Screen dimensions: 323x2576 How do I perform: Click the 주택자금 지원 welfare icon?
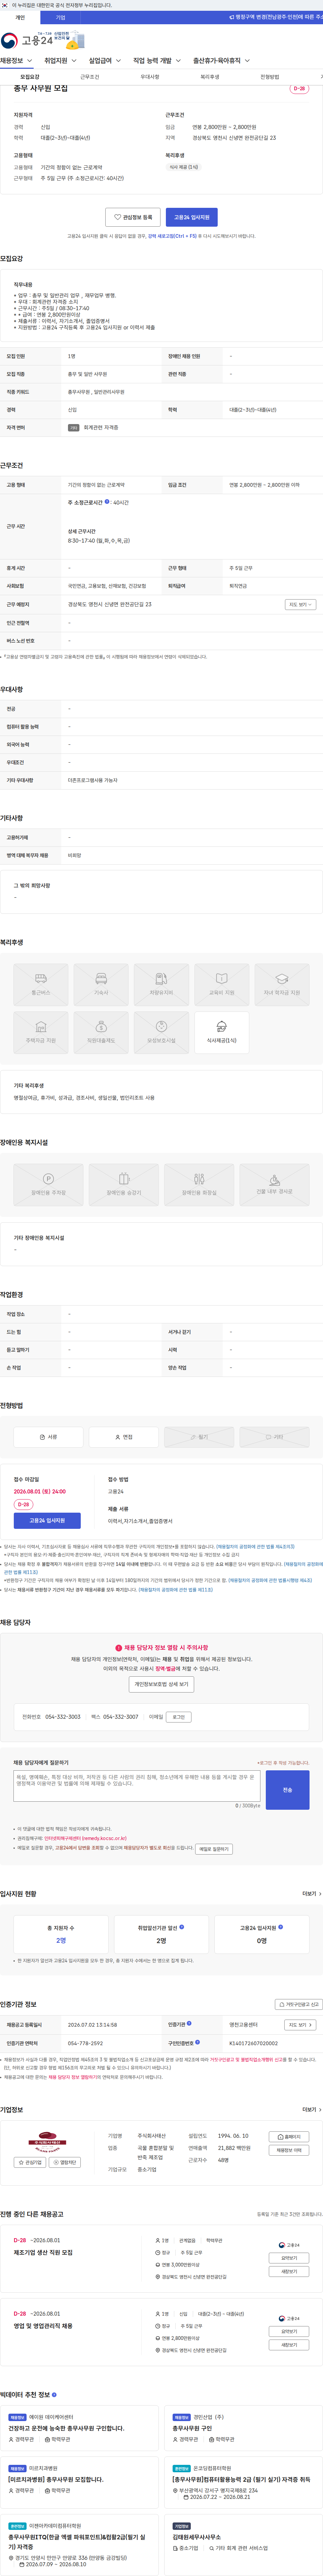41,1033
